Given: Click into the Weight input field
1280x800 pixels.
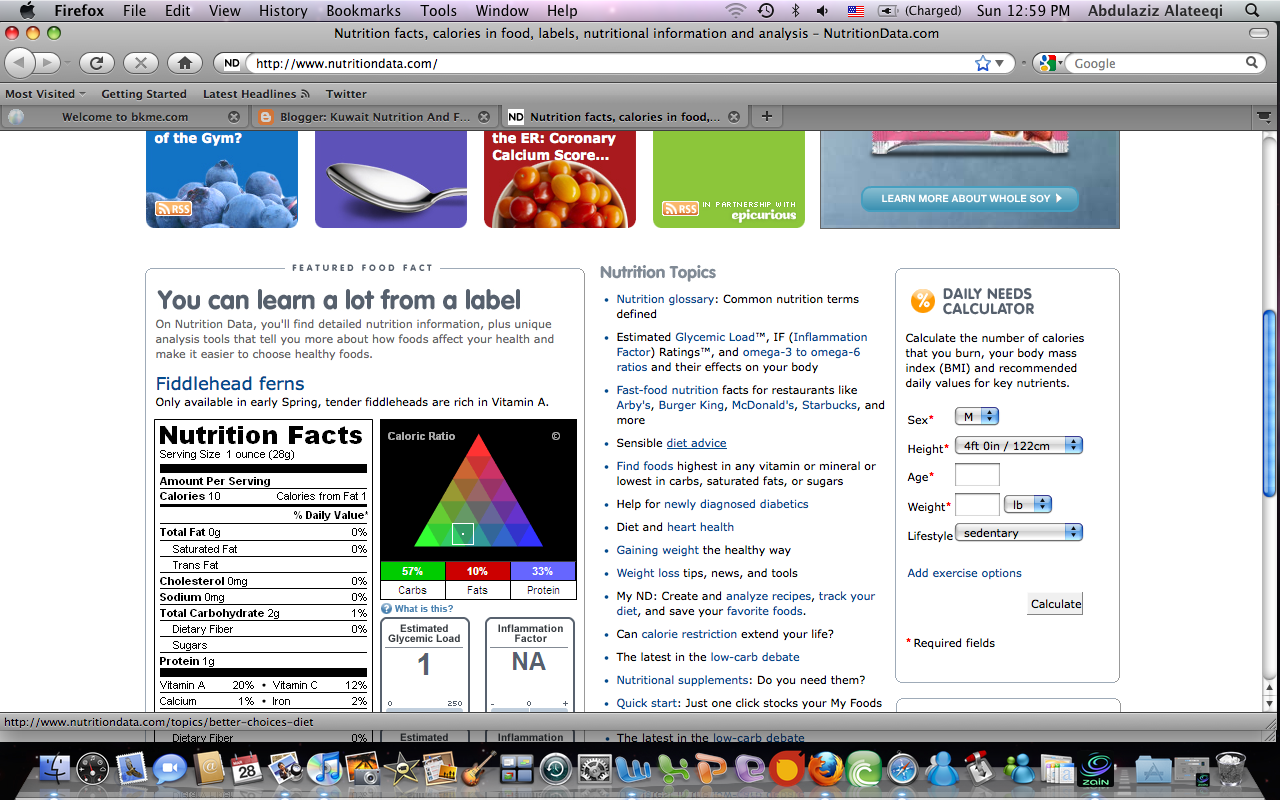Looking at the screenshot, I should (x=977, y=504).
